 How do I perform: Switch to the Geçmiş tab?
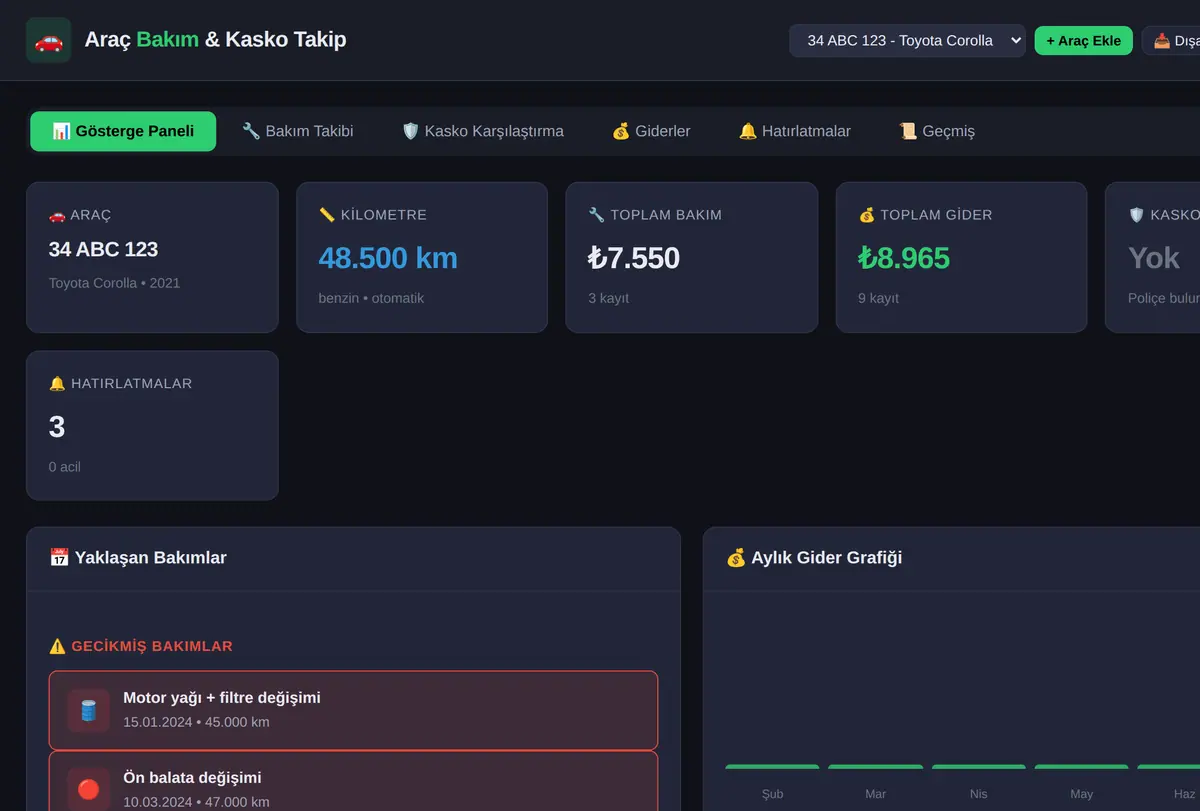click(937, 131)
